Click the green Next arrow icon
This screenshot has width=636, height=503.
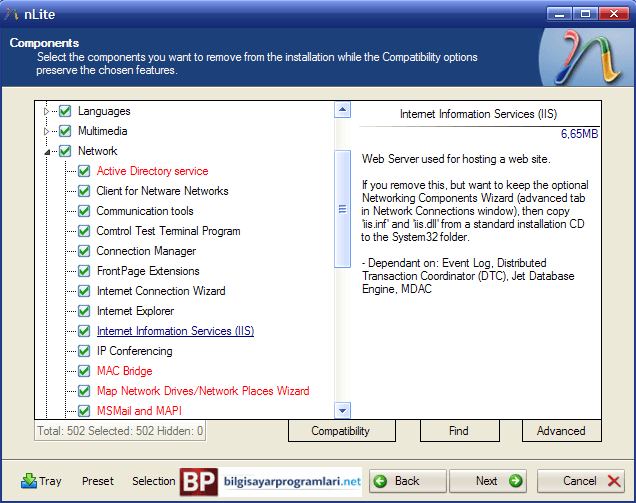click(x=516, y=481)
